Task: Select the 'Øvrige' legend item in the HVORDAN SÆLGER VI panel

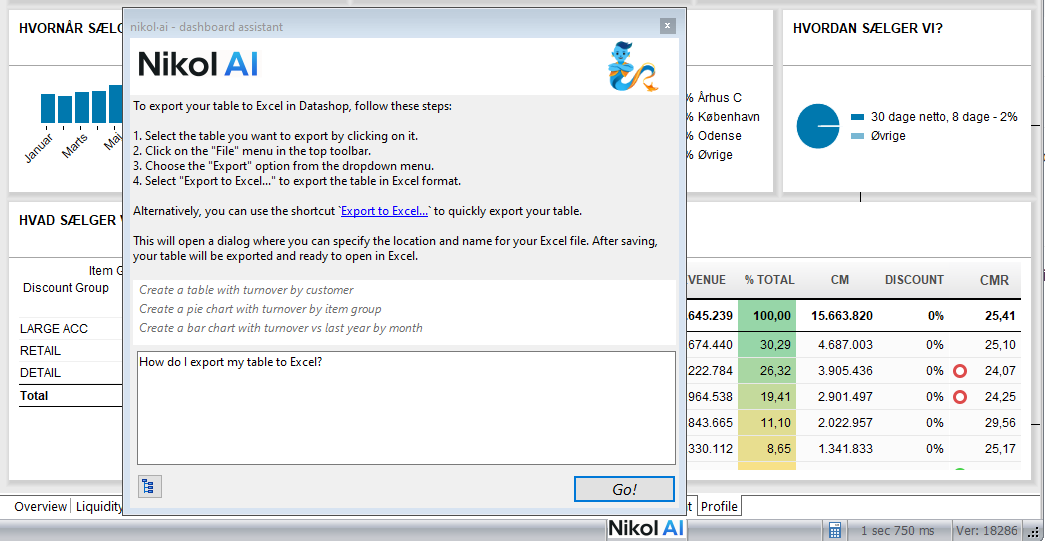Action: tap(878, 135)
